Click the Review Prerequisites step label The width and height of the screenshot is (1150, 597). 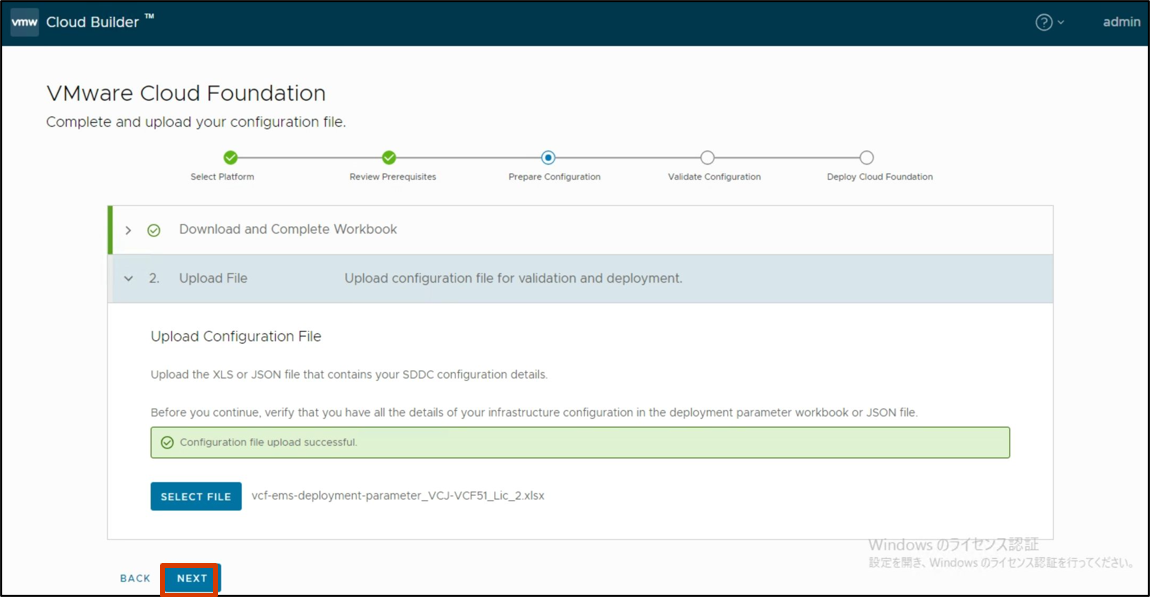click(392, 177)
